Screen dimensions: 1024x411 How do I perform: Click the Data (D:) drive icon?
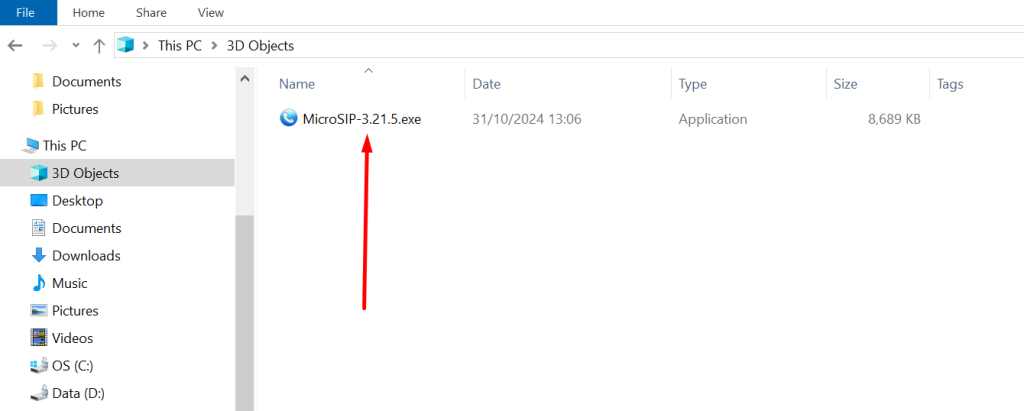(39, 393)
